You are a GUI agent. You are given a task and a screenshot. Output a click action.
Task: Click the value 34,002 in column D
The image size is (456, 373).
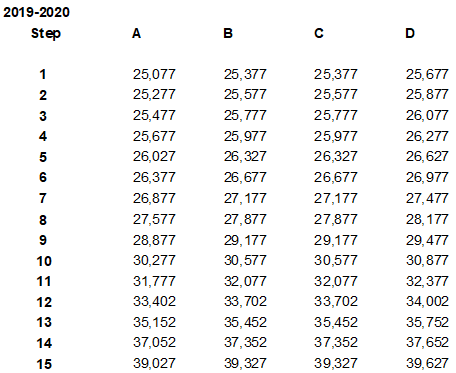[x=427, y=302]
